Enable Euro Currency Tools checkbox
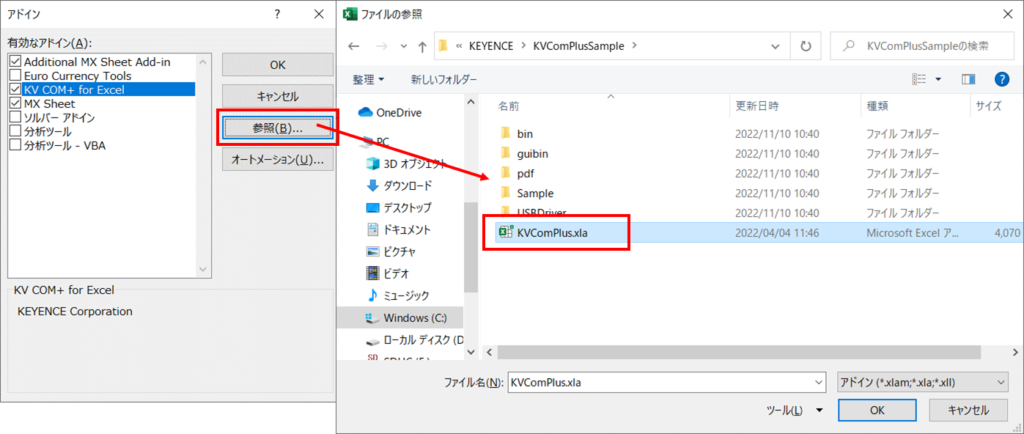 tap(16, 76)
